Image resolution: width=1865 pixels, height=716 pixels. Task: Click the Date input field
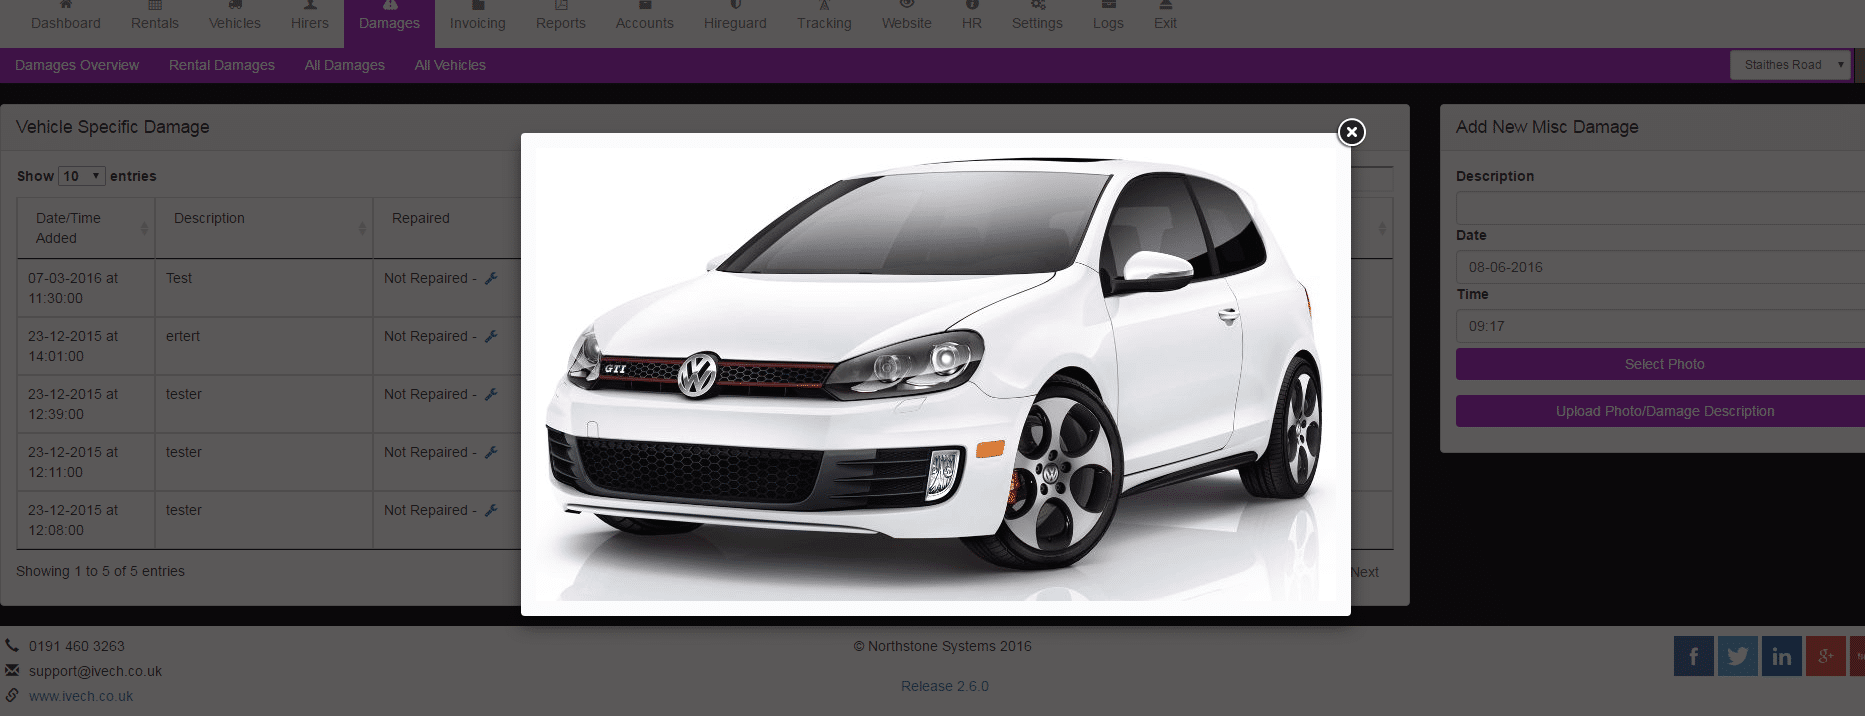(x=1660, y=267)
